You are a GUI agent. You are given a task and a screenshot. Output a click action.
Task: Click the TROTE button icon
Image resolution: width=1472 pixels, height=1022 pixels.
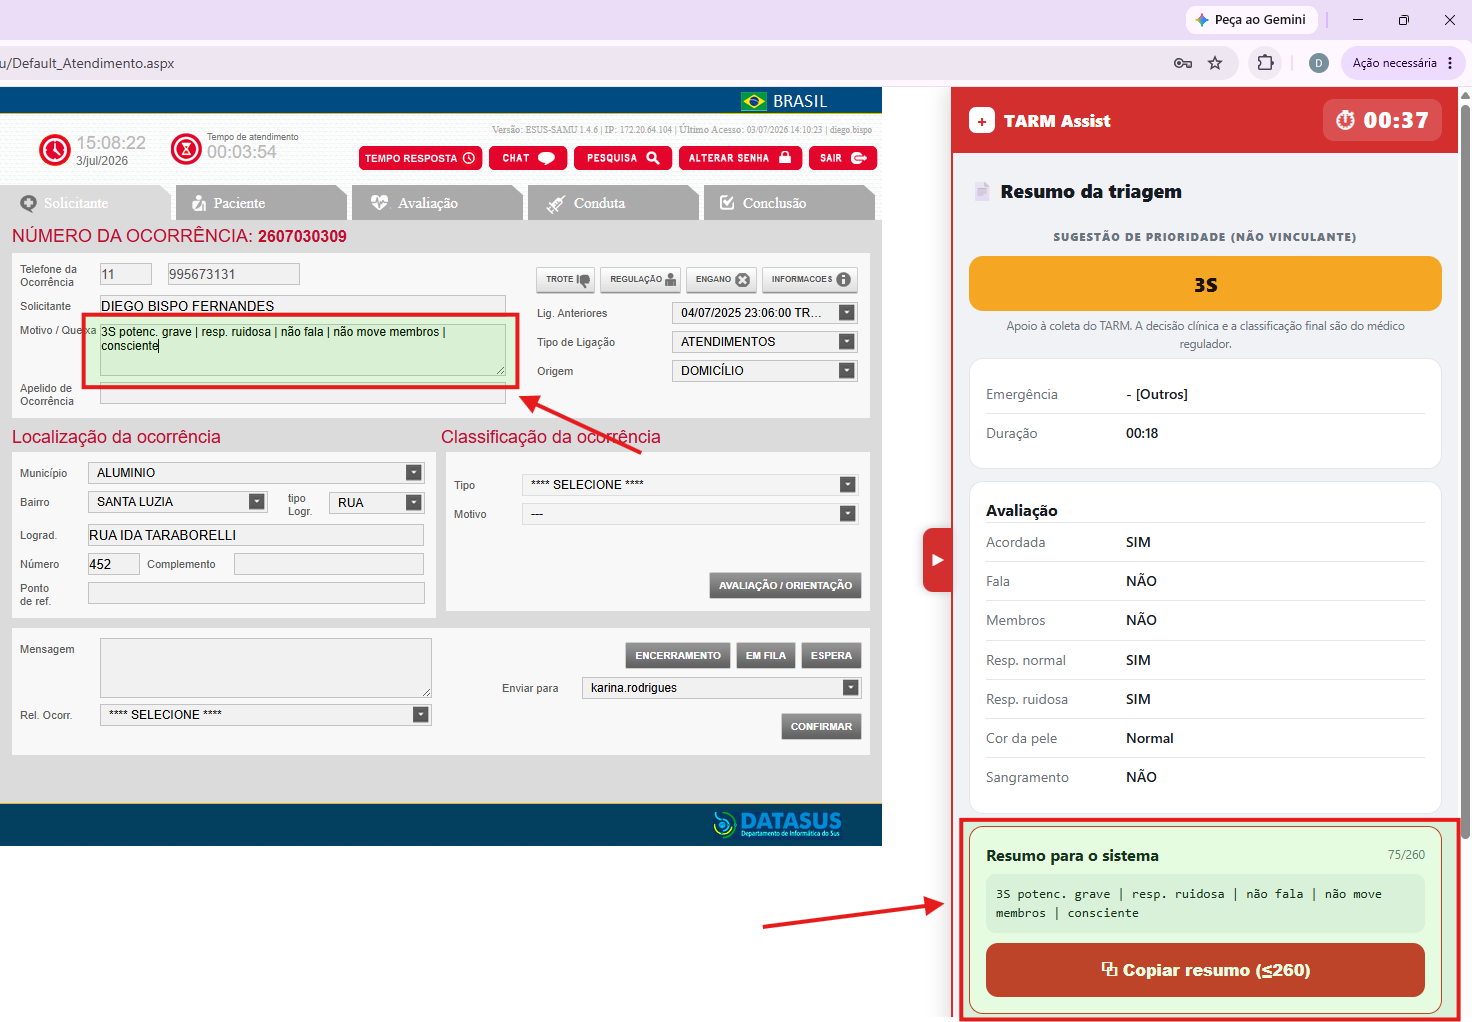pos(566,280)
